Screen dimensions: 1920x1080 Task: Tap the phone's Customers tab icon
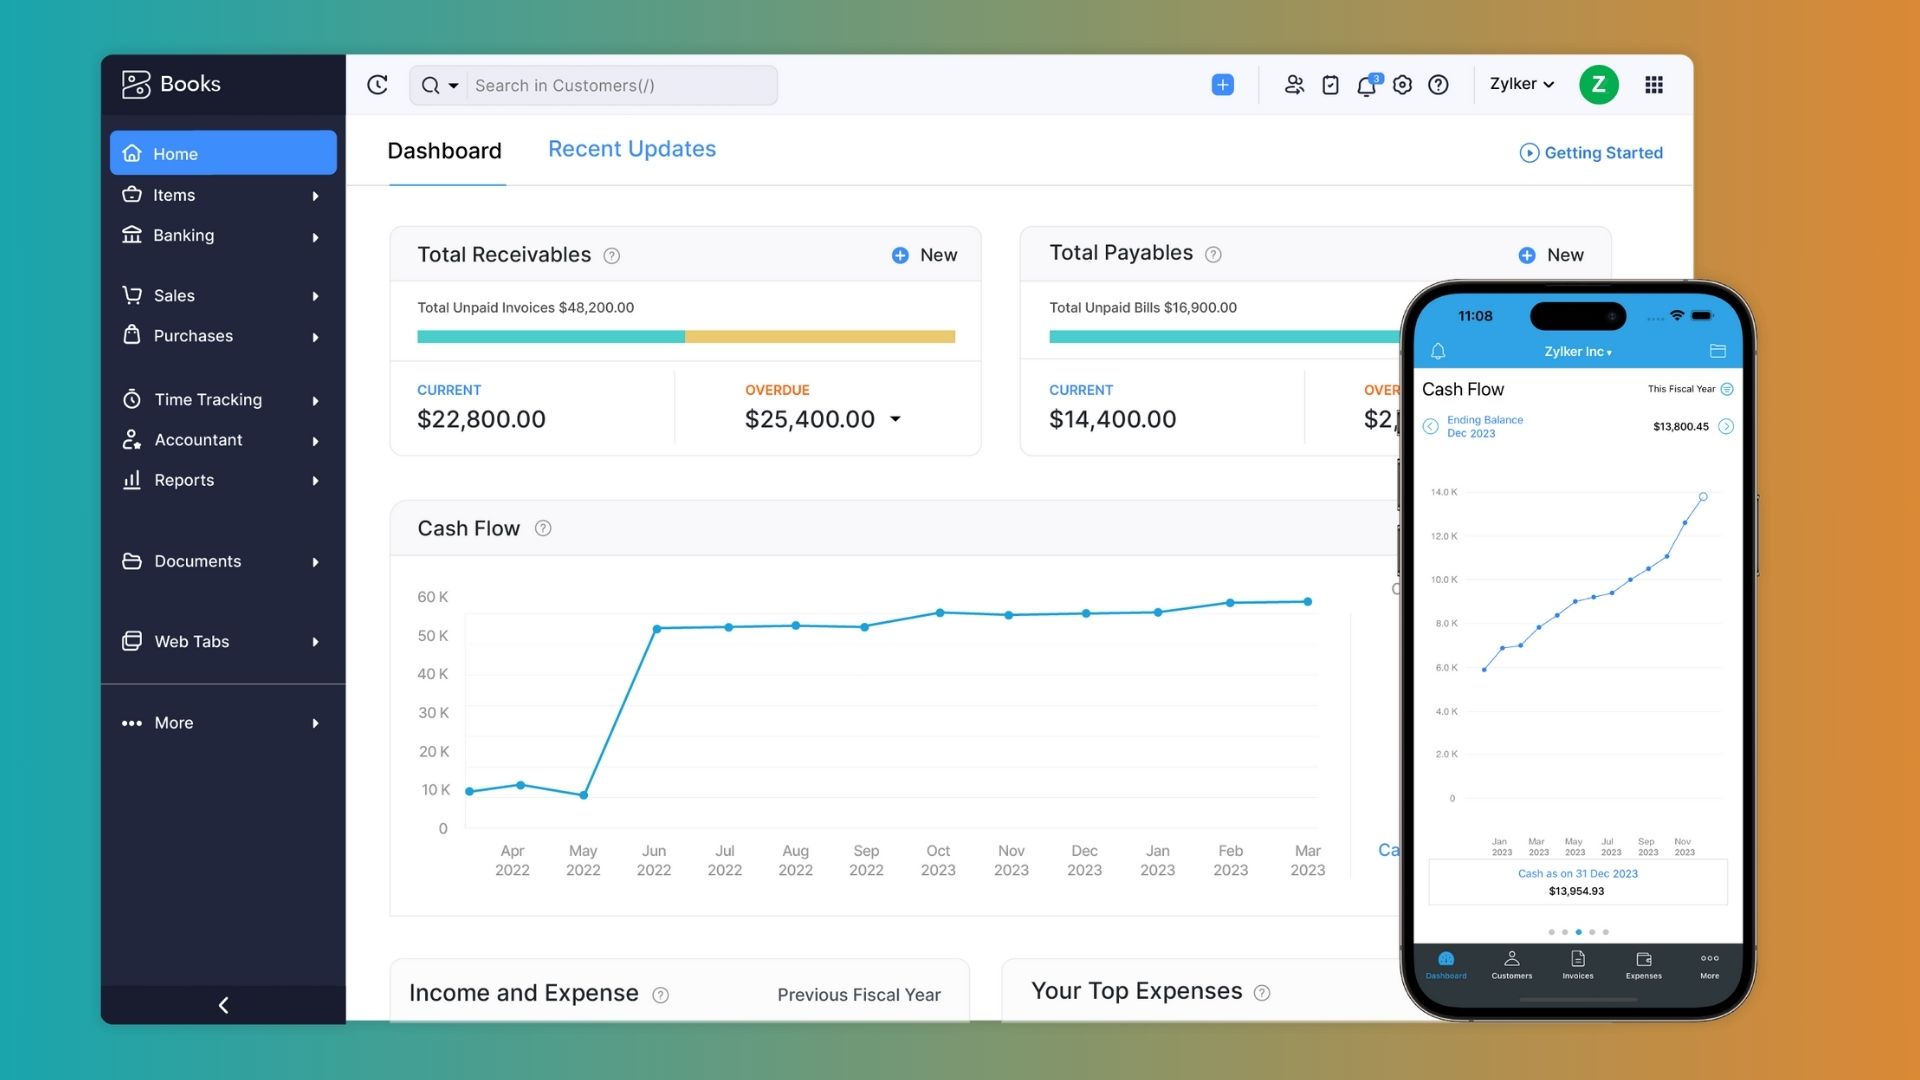coord(1512,958)
